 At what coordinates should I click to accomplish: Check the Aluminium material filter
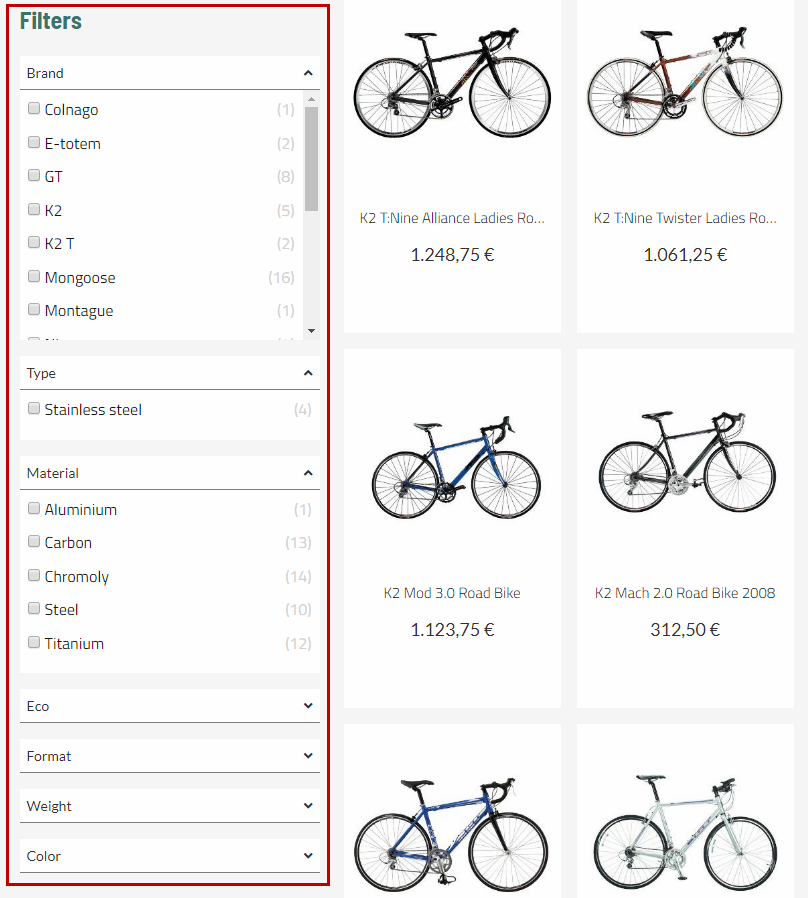34,508
